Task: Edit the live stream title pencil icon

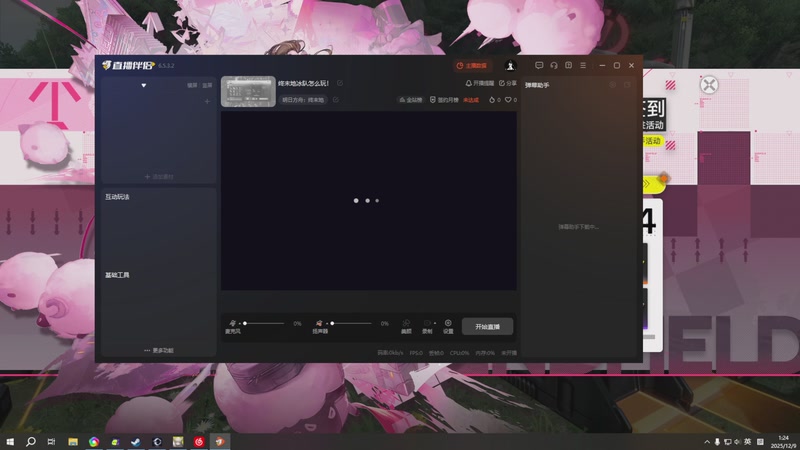Action: [x=340, y=83]
